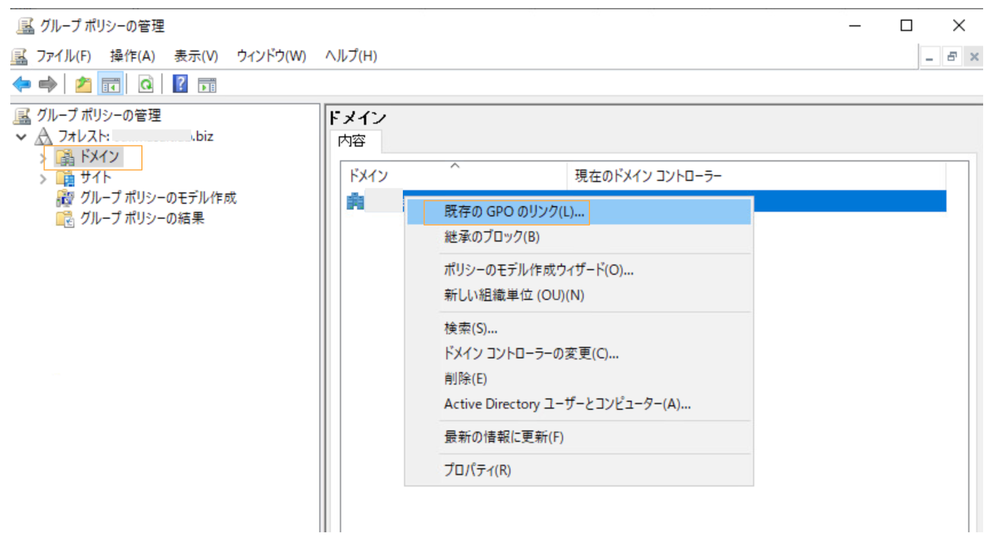The image size is (998, 553).
Task: Choose 削除(E) in context menu
Action: [x=579, y=379]
